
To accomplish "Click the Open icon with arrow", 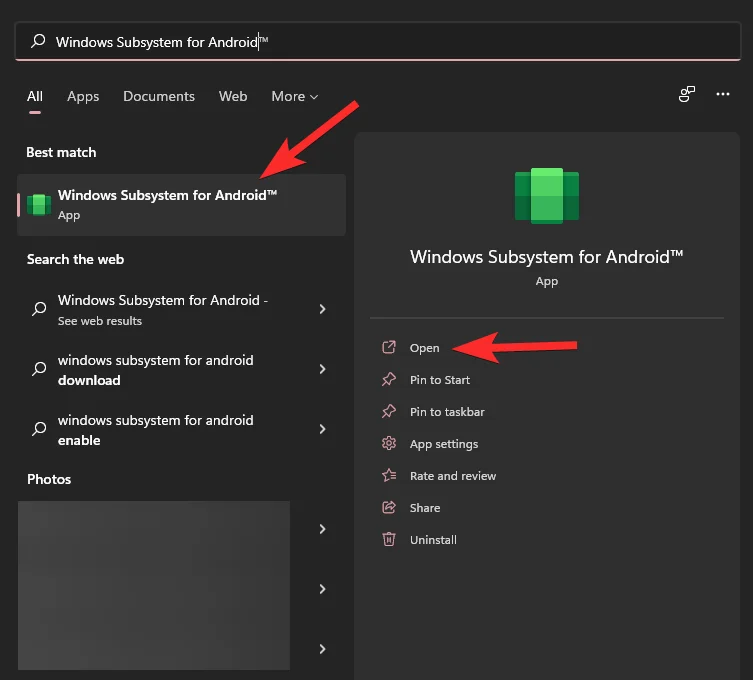I will click(389, 347).
